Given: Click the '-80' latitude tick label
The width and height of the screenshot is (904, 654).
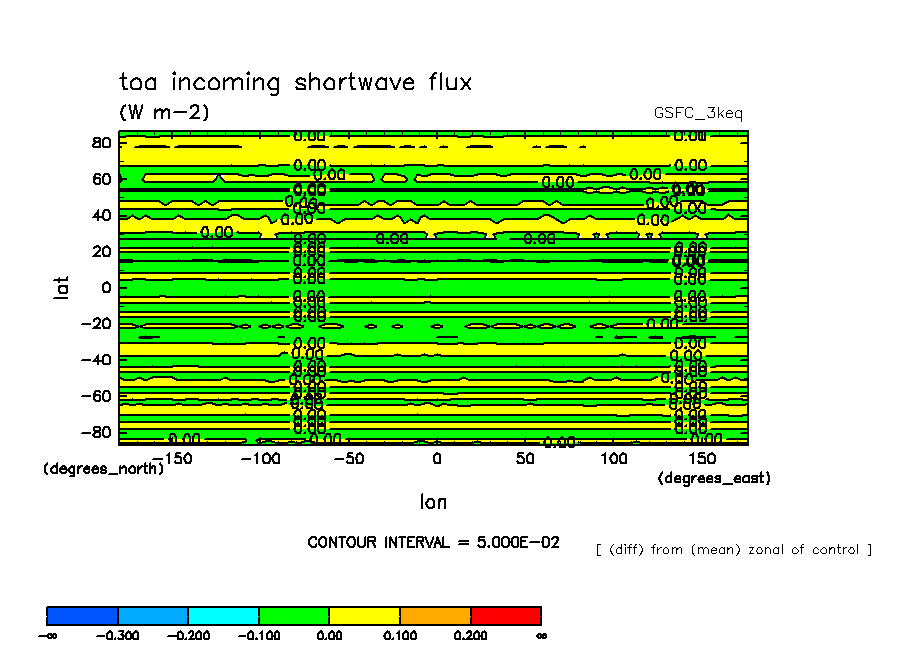Looking at the screenshot, I should click(x=96, y=432).
